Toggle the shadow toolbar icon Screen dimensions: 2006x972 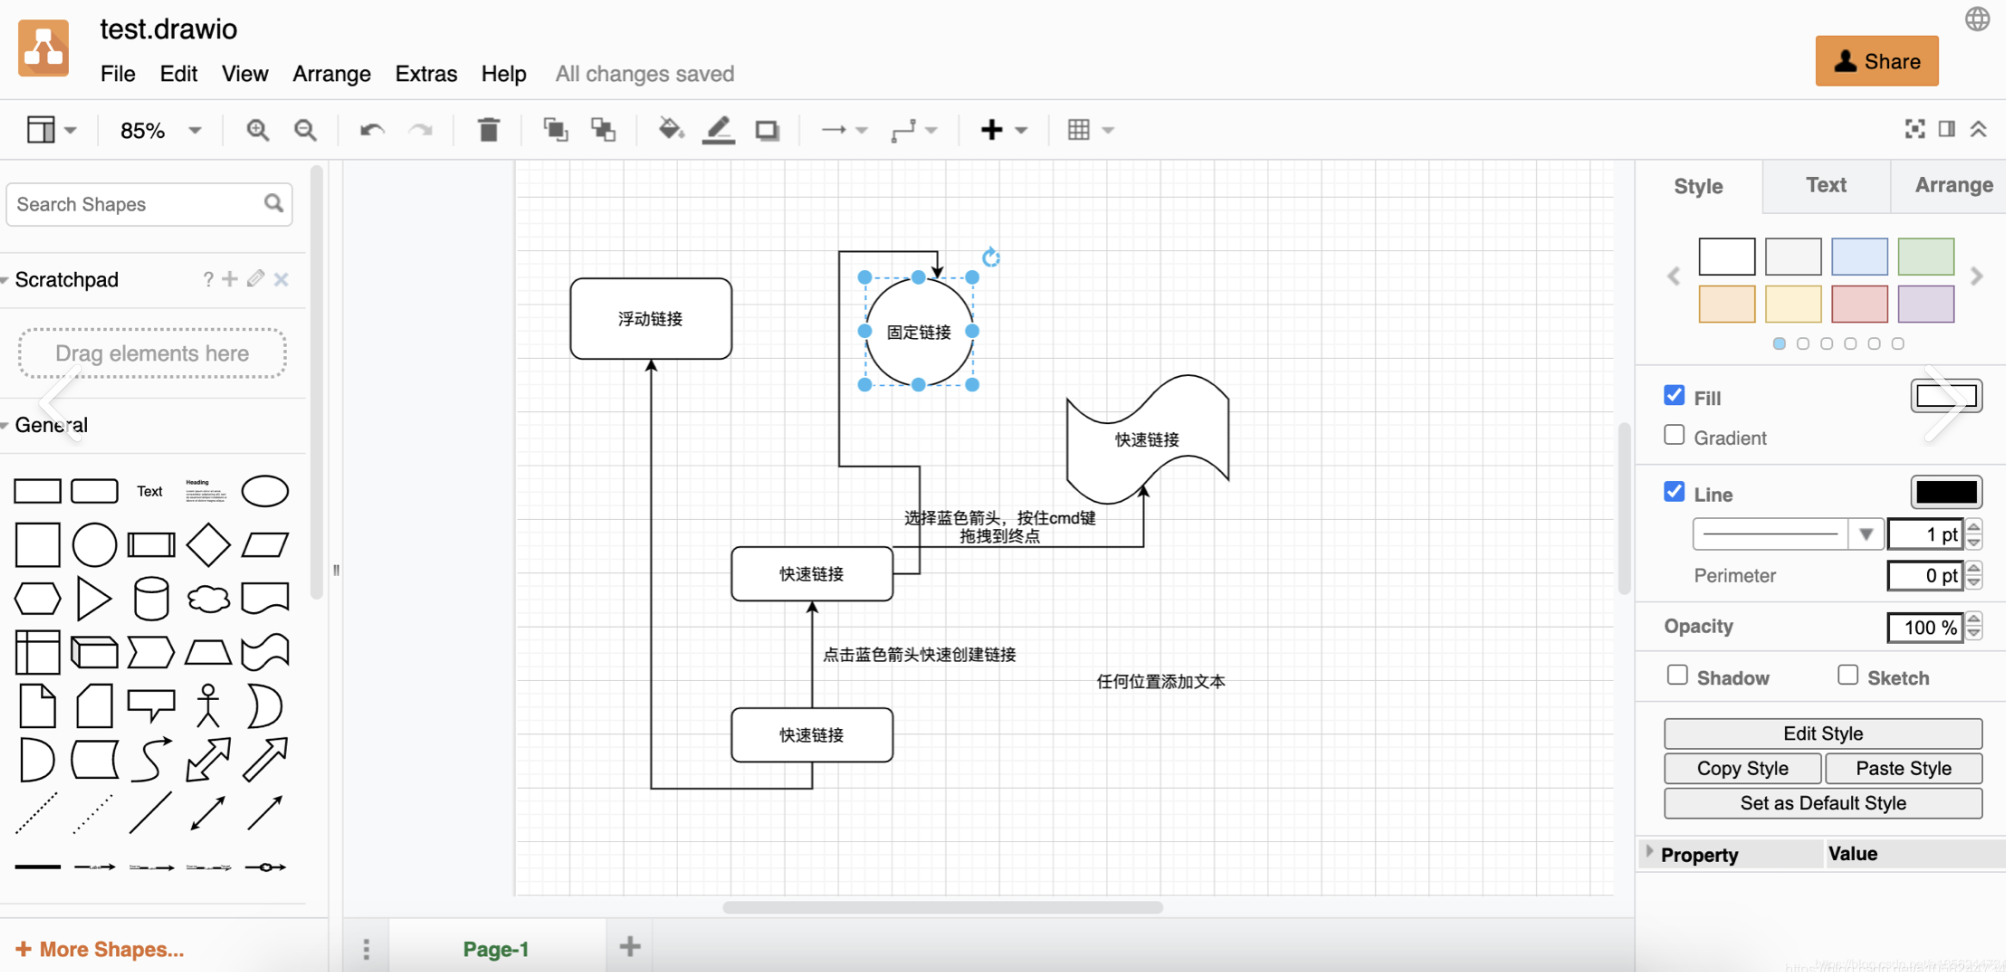pyautogui.click(x=767, y=130)
